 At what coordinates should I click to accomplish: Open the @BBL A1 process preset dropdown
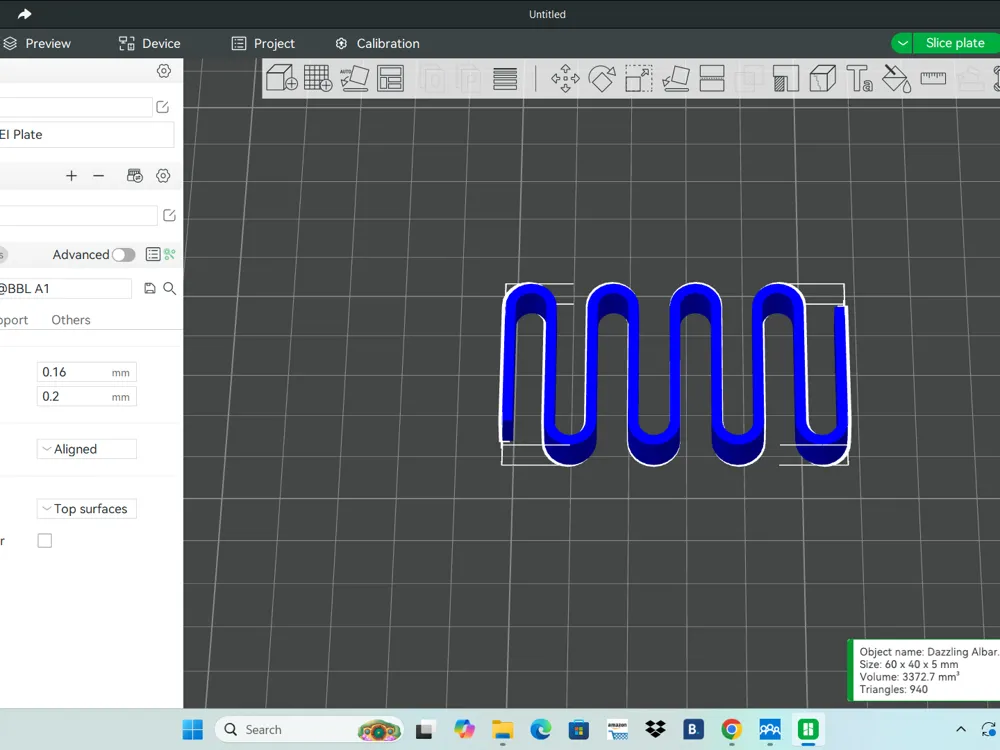click(x=66, y=288)
